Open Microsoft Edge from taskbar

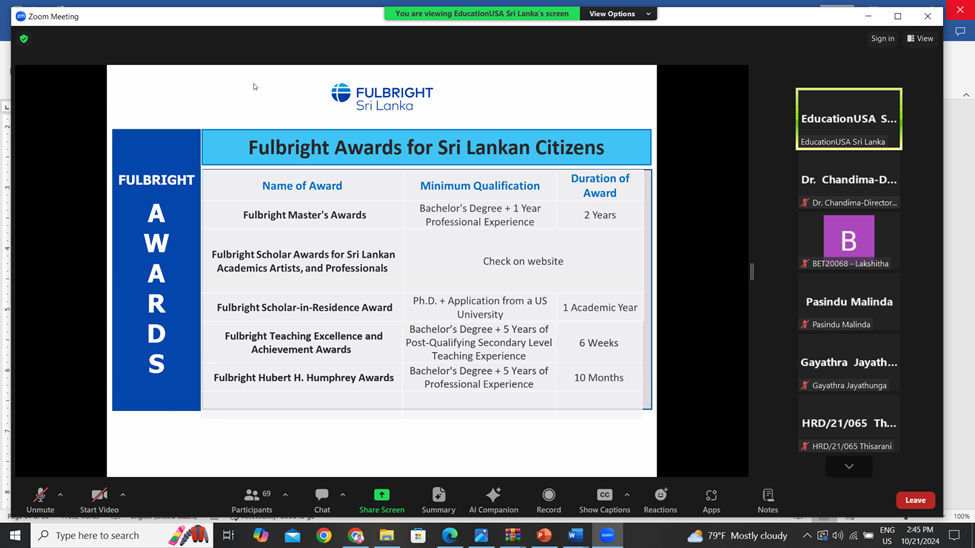click(450, 535)
